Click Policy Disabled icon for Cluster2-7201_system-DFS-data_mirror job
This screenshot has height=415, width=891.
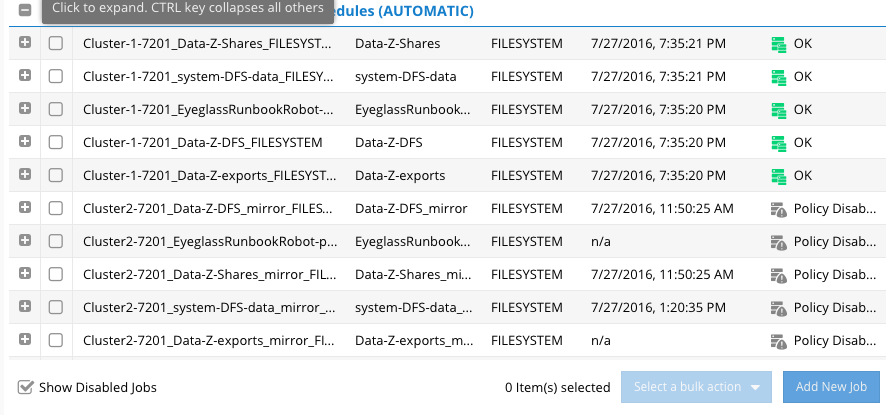click(778, 308)
